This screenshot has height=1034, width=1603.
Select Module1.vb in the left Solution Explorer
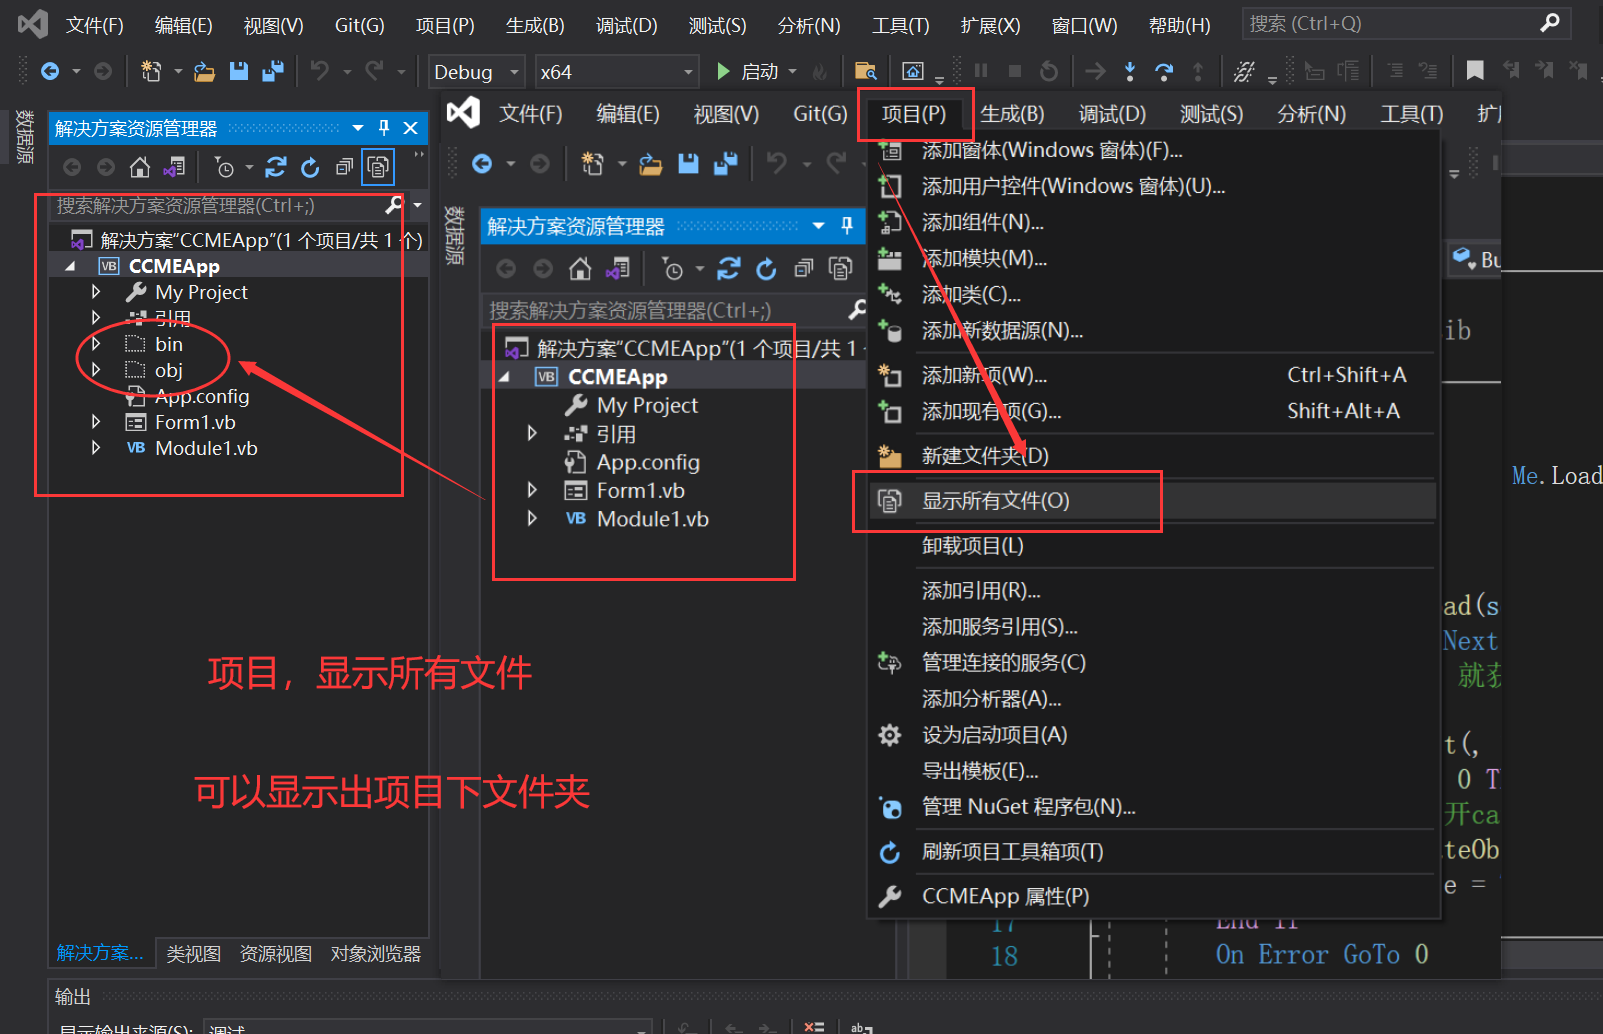(206, 448)
